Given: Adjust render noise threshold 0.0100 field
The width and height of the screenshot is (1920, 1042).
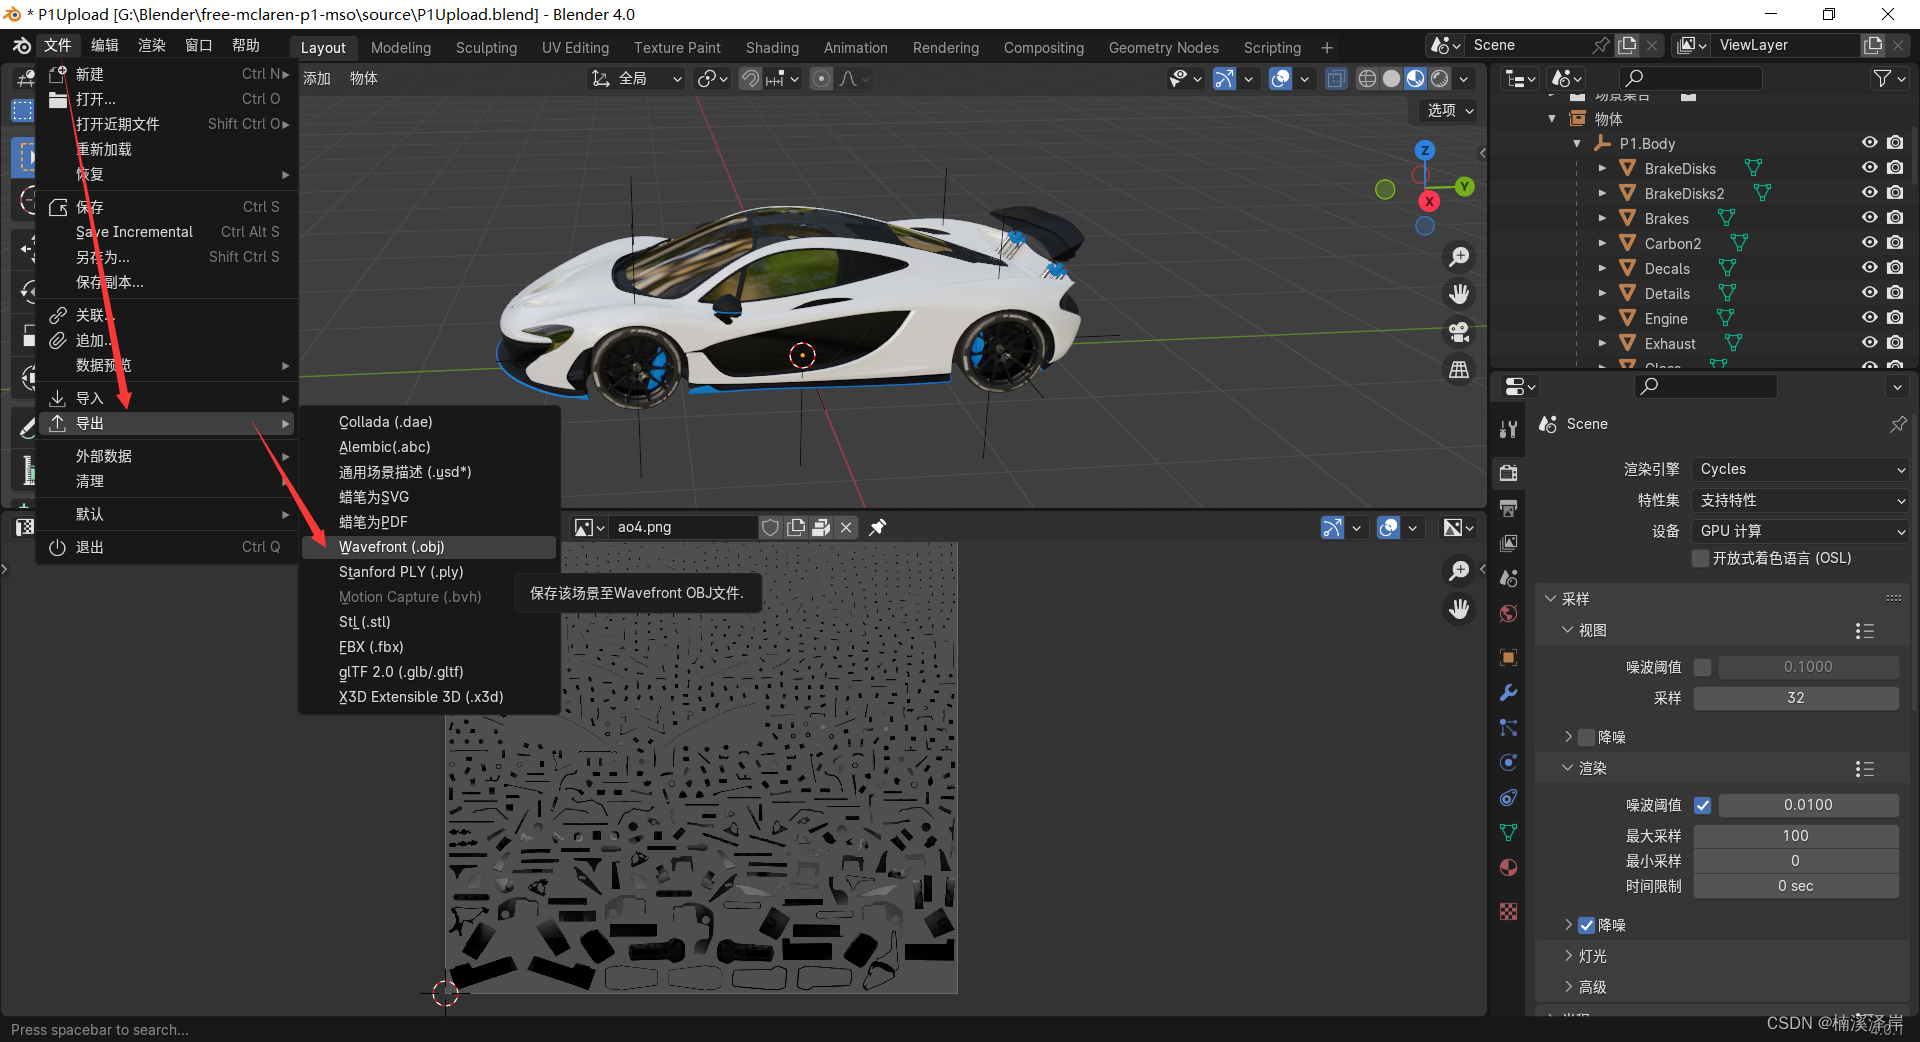Looking at the screenshot, I should [x=1808, y=805].
